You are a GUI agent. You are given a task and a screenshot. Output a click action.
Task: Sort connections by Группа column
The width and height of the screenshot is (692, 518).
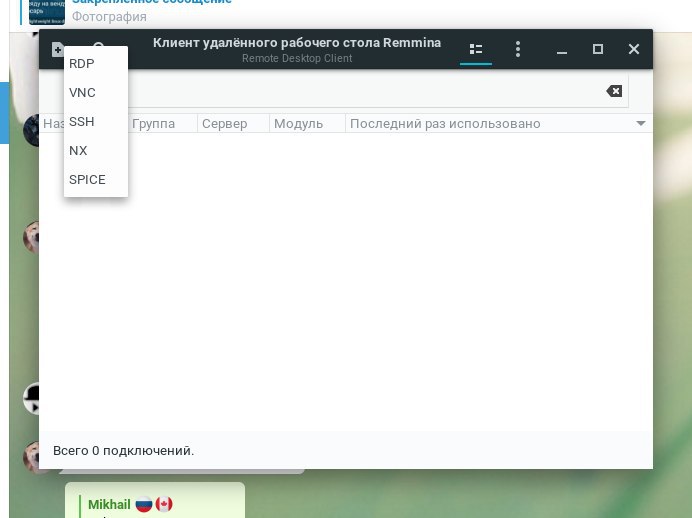point(162,124)
